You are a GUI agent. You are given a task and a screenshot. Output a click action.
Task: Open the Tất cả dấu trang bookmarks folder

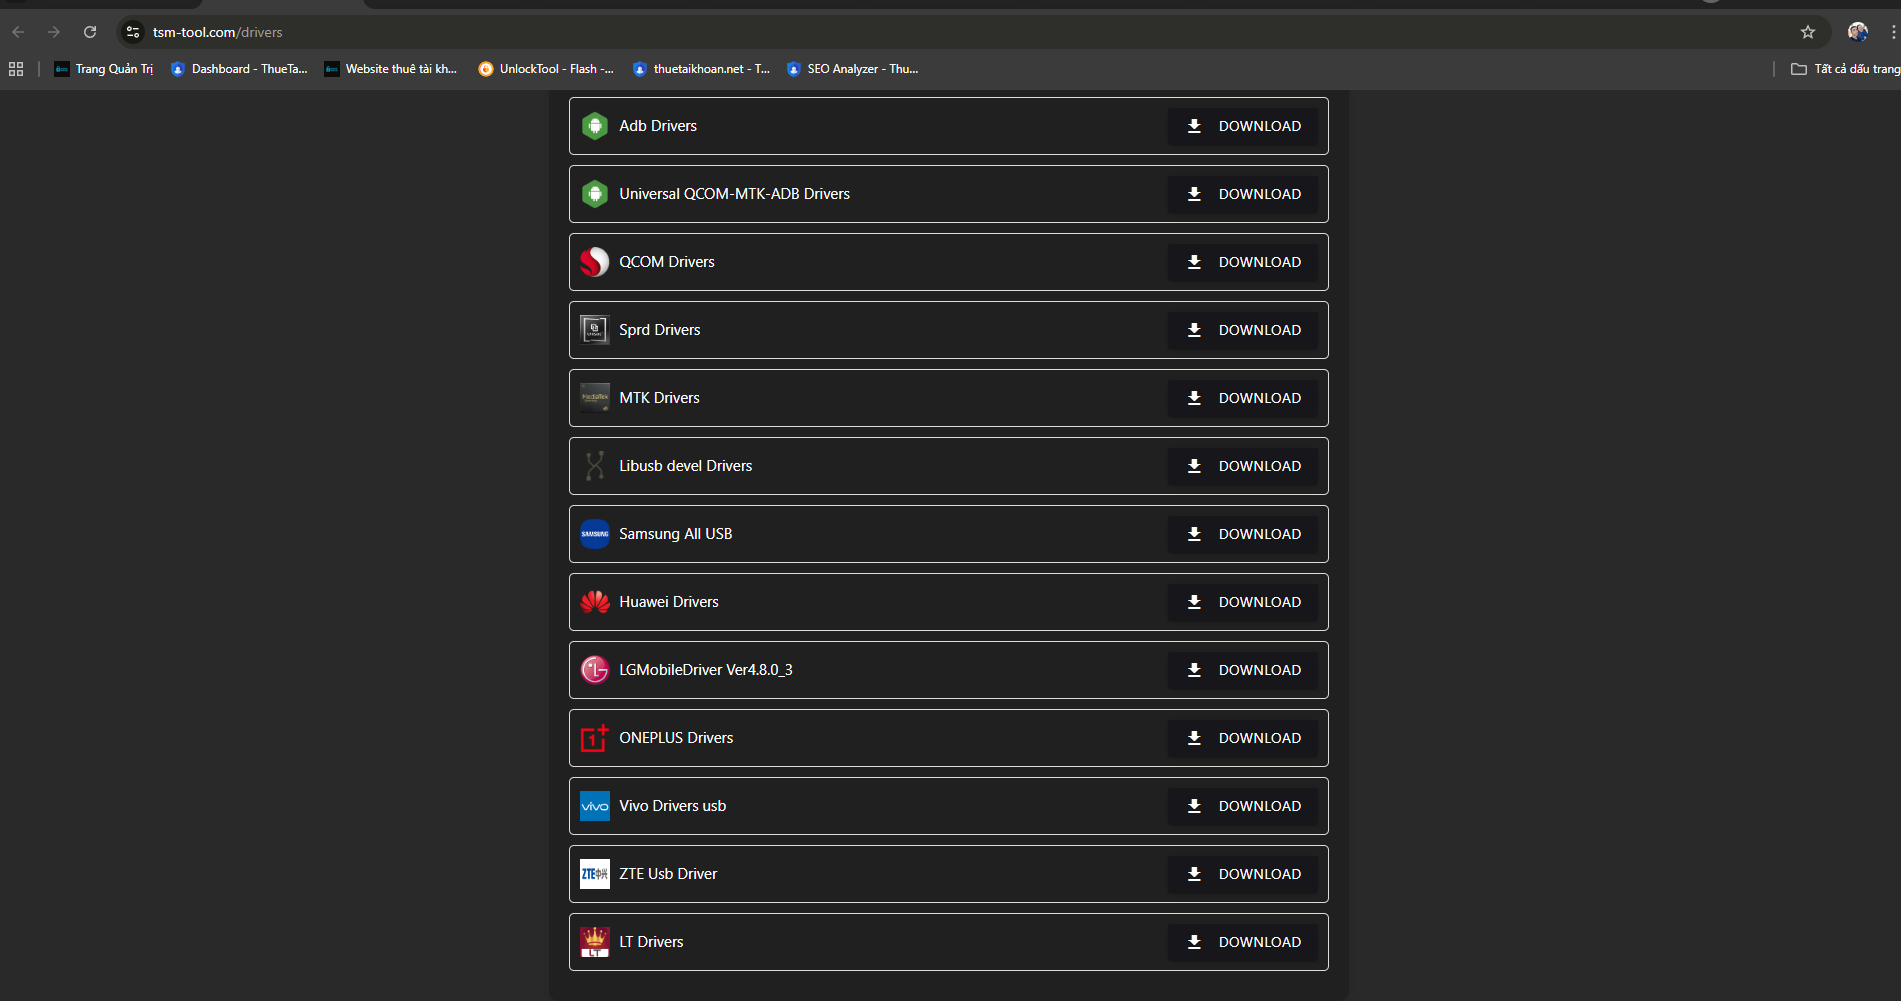click(x=1845, y=69)
